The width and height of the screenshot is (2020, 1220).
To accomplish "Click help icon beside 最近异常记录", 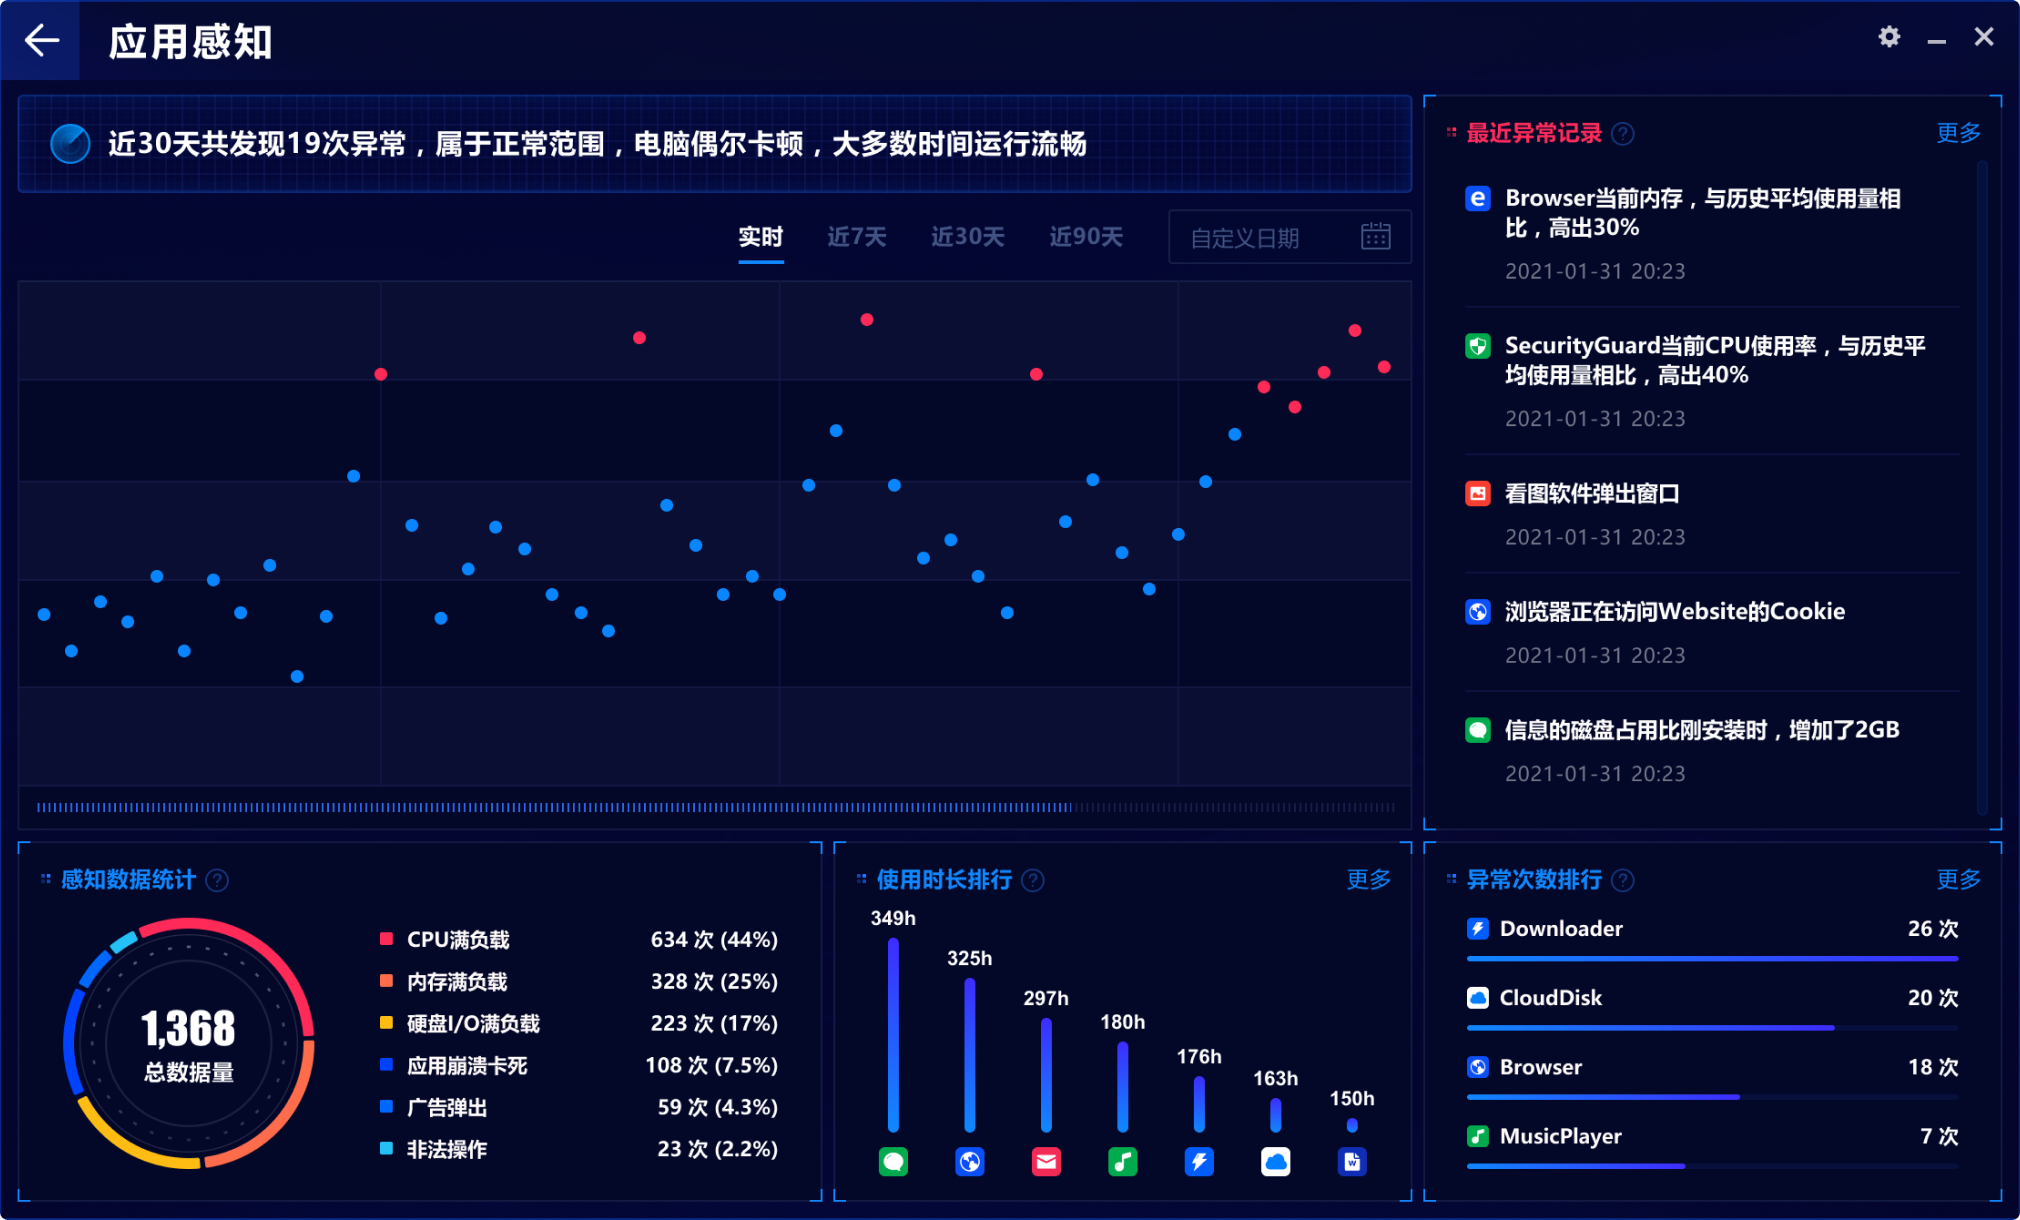I will point(1623,134).
